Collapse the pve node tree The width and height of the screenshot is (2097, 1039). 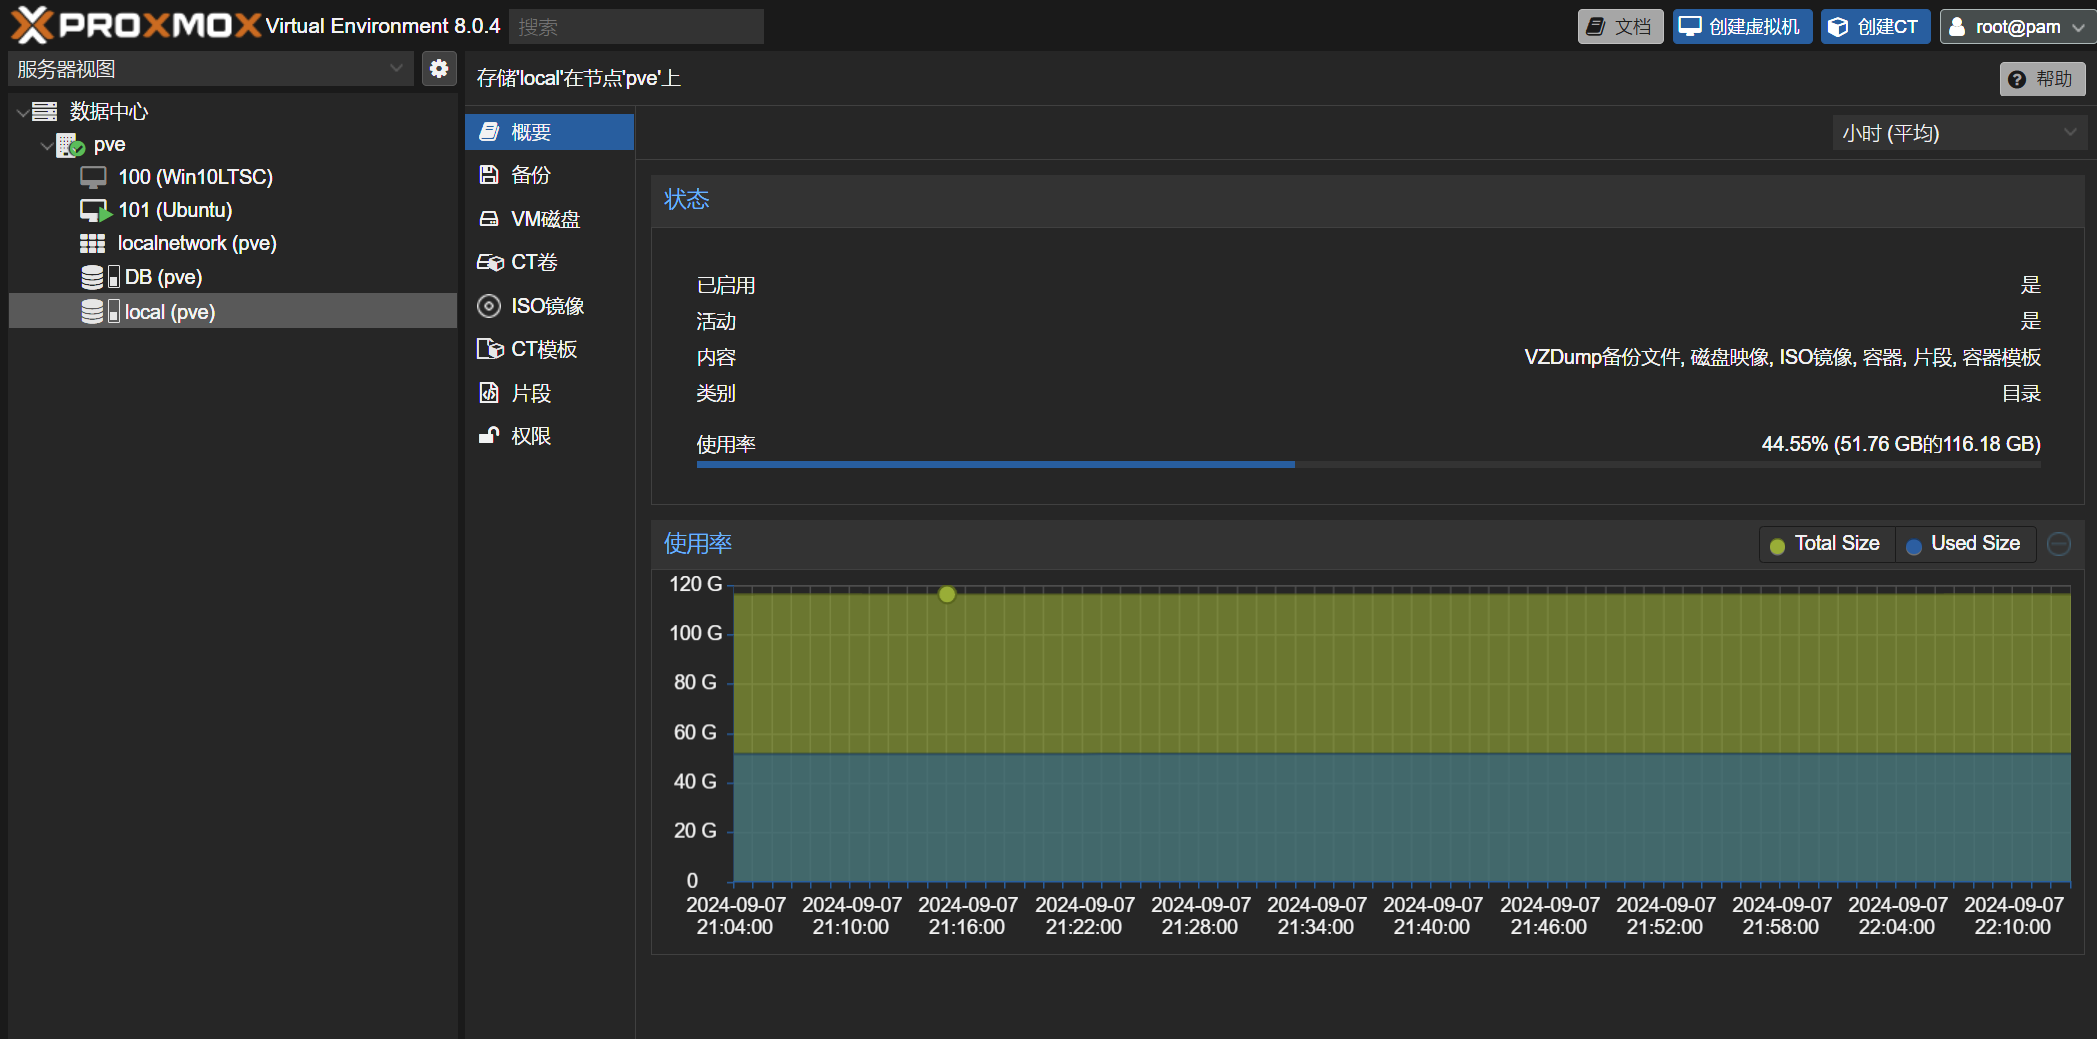46,145
